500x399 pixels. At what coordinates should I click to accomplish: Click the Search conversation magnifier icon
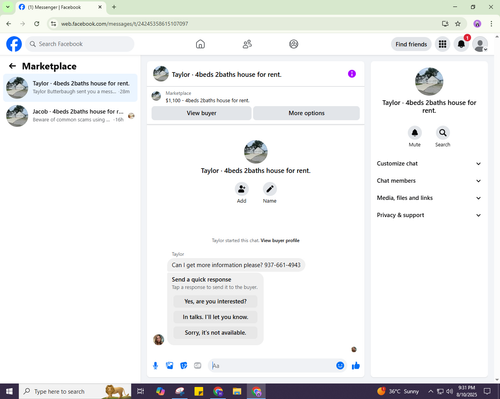click(443, 133)
